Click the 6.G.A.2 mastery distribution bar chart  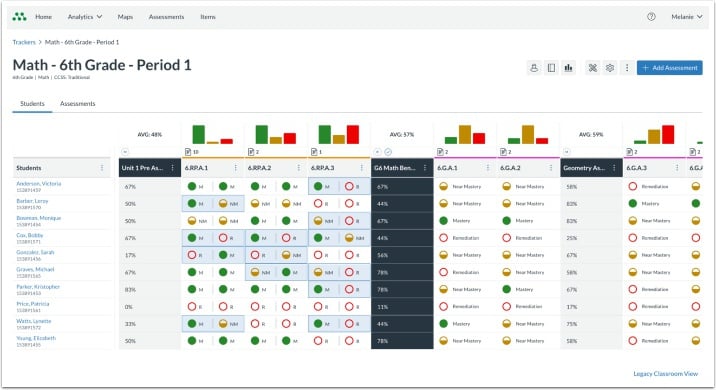(528, 135)
